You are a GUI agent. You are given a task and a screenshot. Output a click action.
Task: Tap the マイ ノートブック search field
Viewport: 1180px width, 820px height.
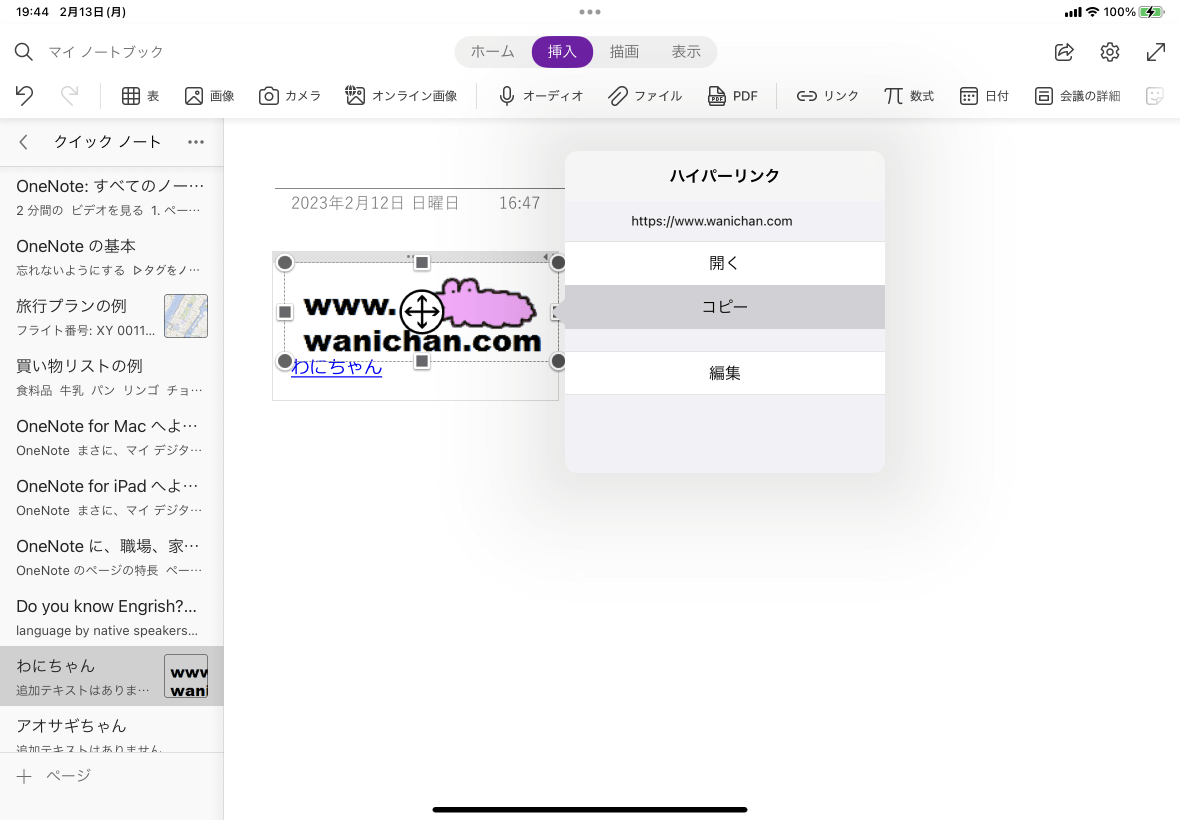(x=105, y=52)
